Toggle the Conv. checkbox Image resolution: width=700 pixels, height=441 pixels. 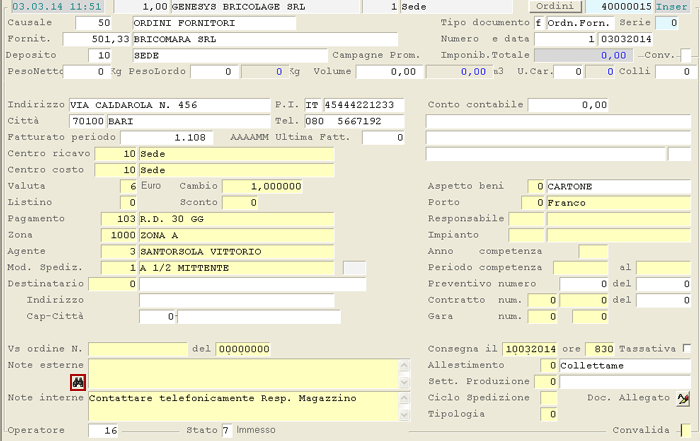click(685, 56)
